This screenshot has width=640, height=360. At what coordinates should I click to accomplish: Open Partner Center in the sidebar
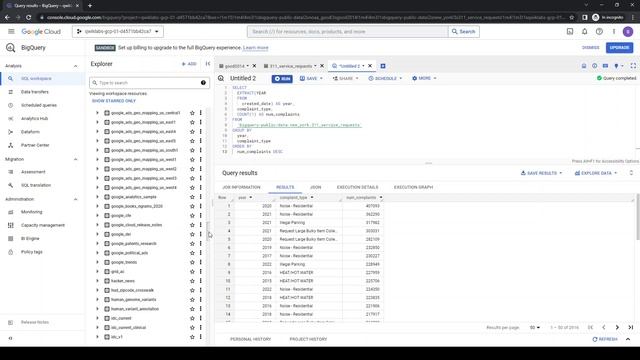coord(35,145)
